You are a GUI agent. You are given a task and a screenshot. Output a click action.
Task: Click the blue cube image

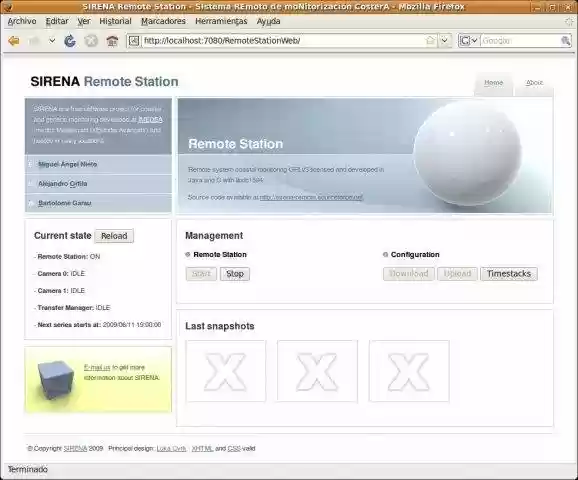[56, 380]
